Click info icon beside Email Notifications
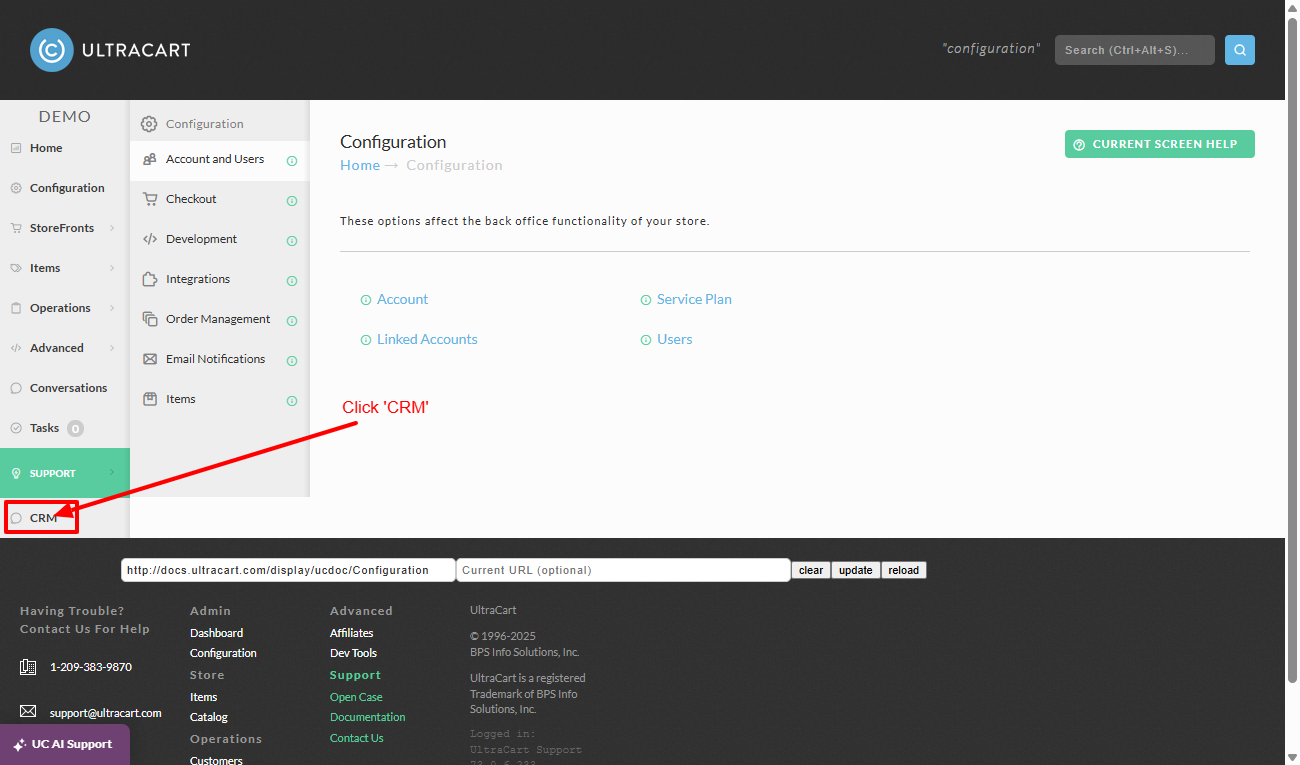 coord(292,361)
